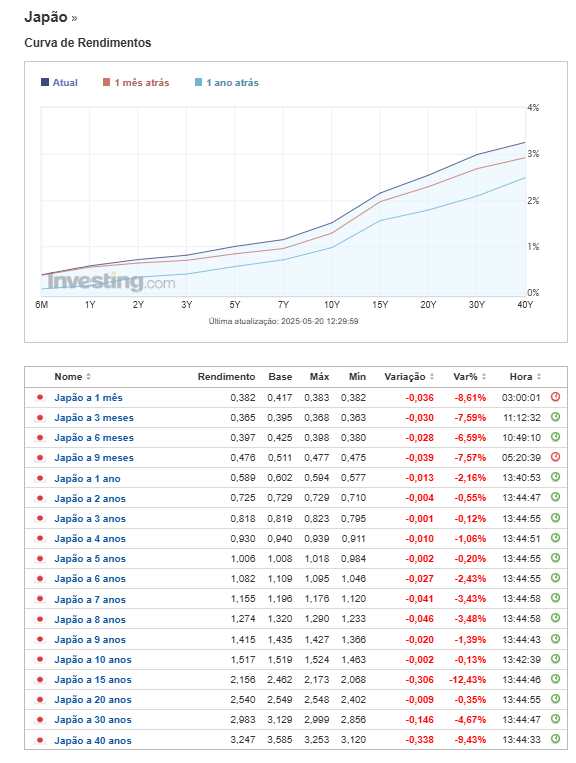This screenshot has width=576, height=763.
Task: Open the Japão a 2 anos bond link
Action: (x=90, y=498)
